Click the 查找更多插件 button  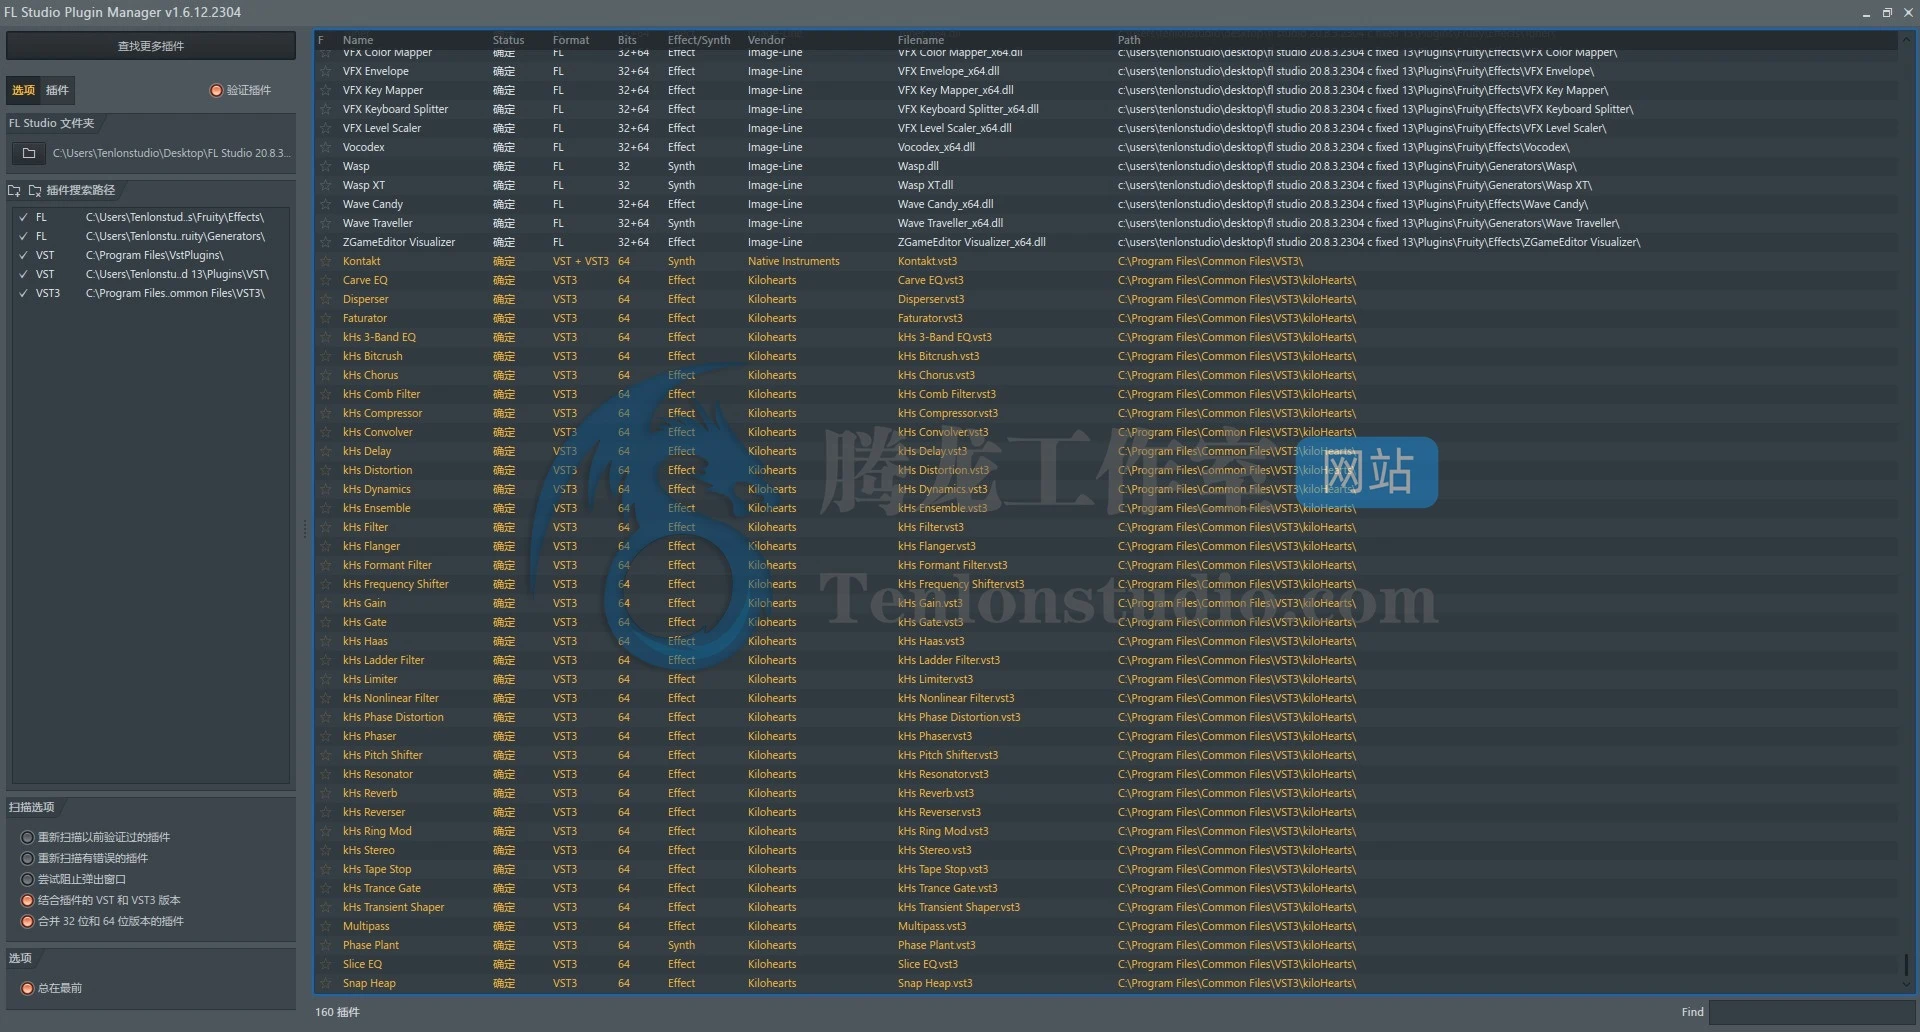151,46
